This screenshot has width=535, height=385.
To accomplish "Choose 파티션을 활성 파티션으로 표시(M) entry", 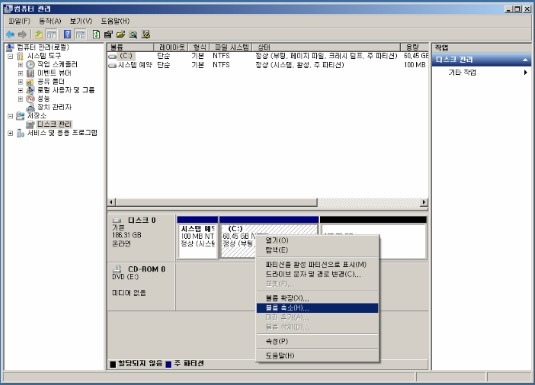I will click(x=317, y=265).
